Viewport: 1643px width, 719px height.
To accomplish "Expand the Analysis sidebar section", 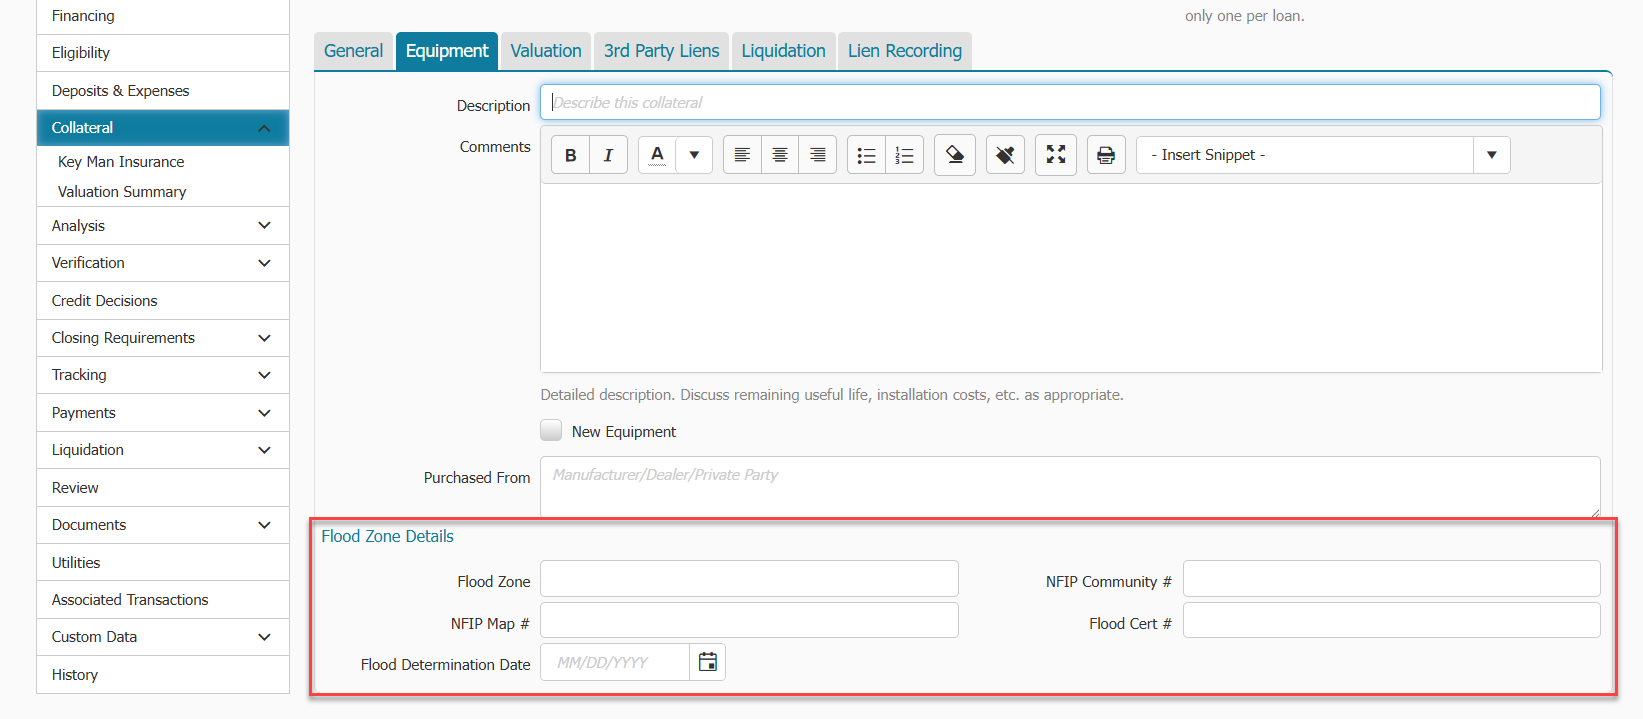I will click(x=264, y=226).
